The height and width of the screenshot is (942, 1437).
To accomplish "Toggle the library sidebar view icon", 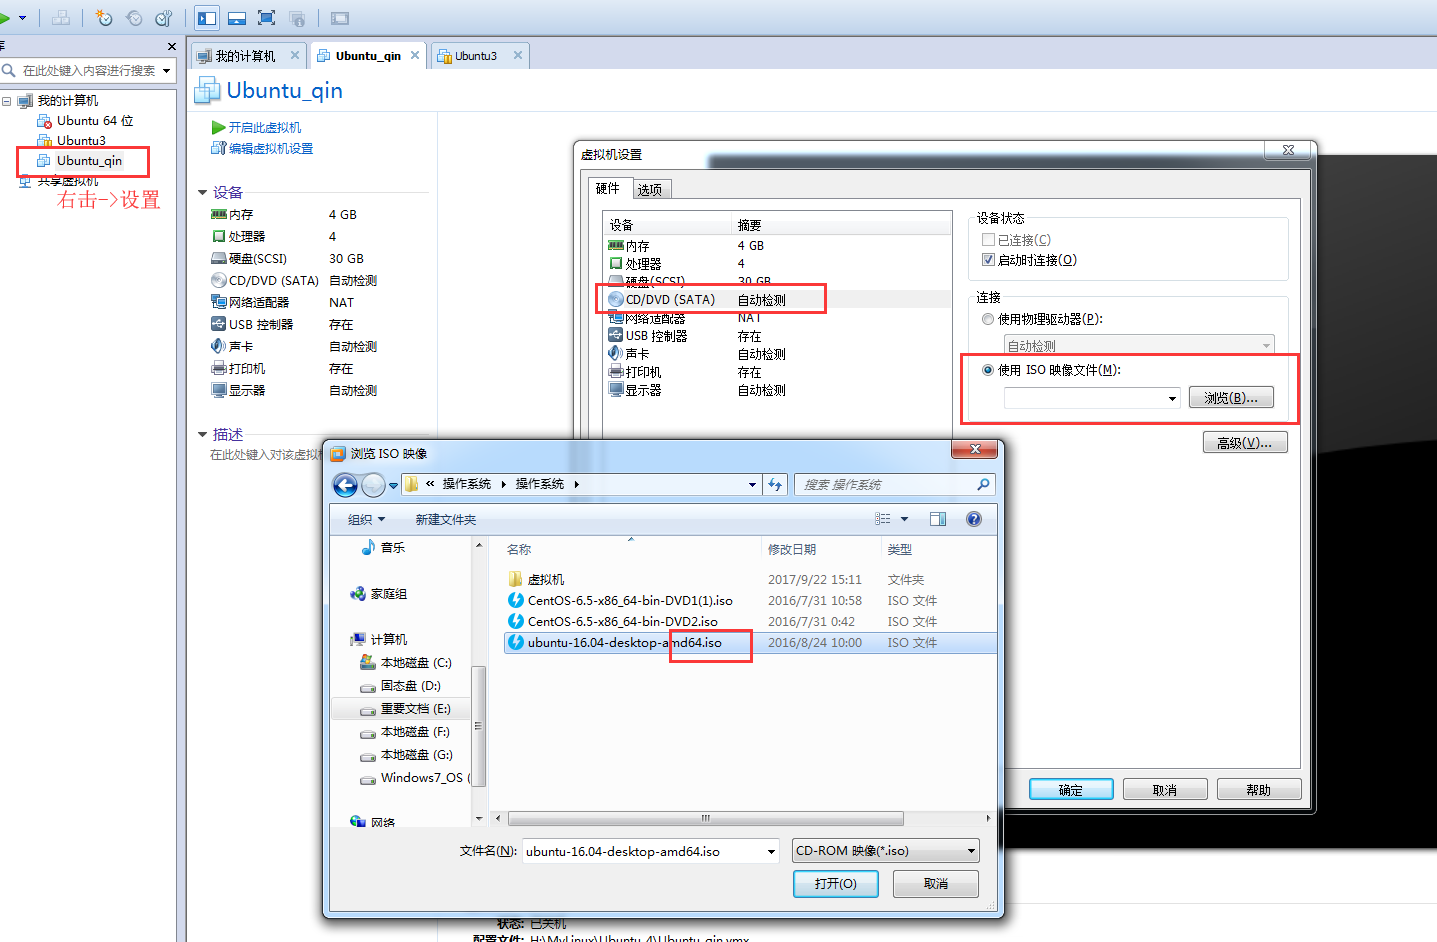I will point(207,17).
